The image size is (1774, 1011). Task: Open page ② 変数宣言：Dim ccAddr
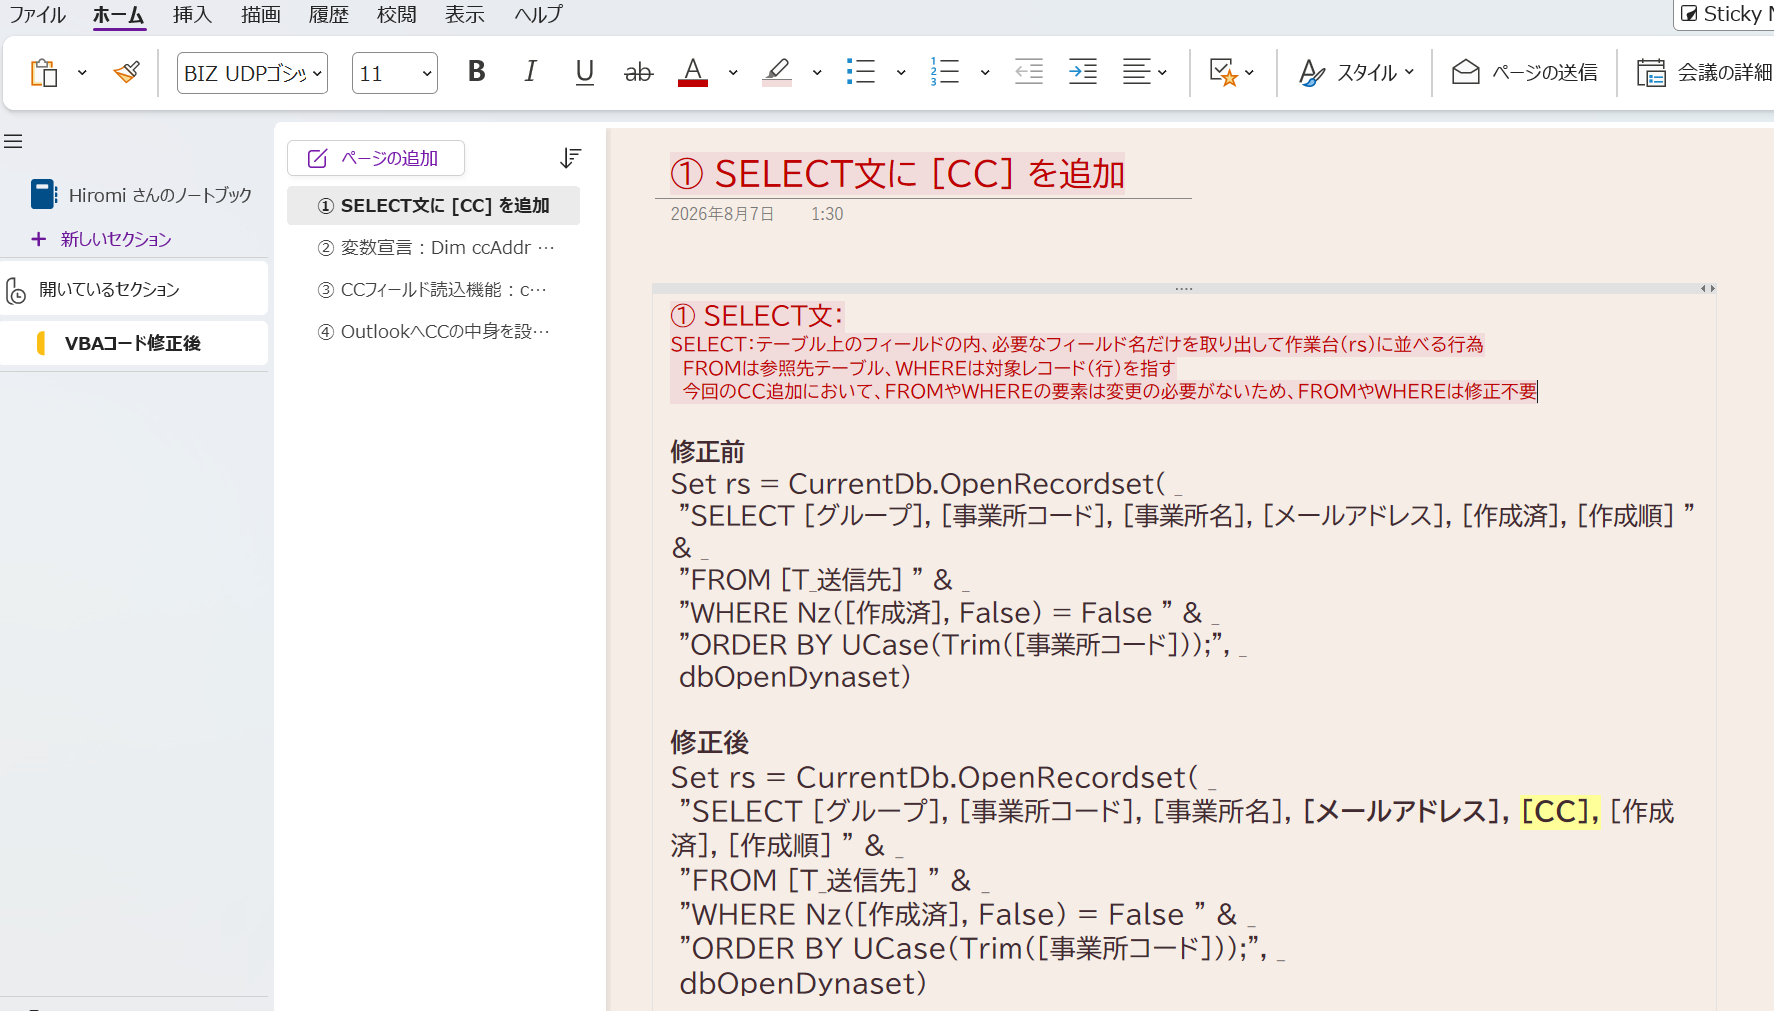click(433, 247)
